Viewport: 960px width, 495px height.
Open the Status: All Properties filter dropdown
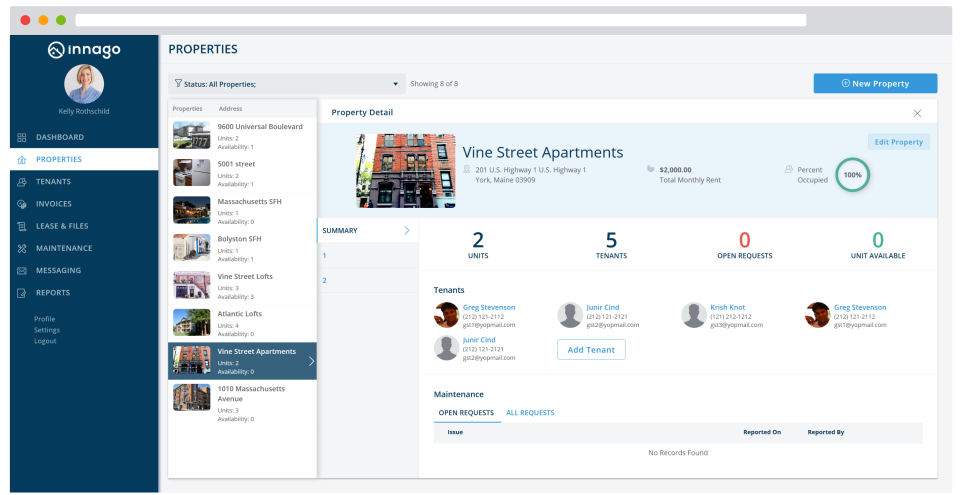[x=287, y=84]
